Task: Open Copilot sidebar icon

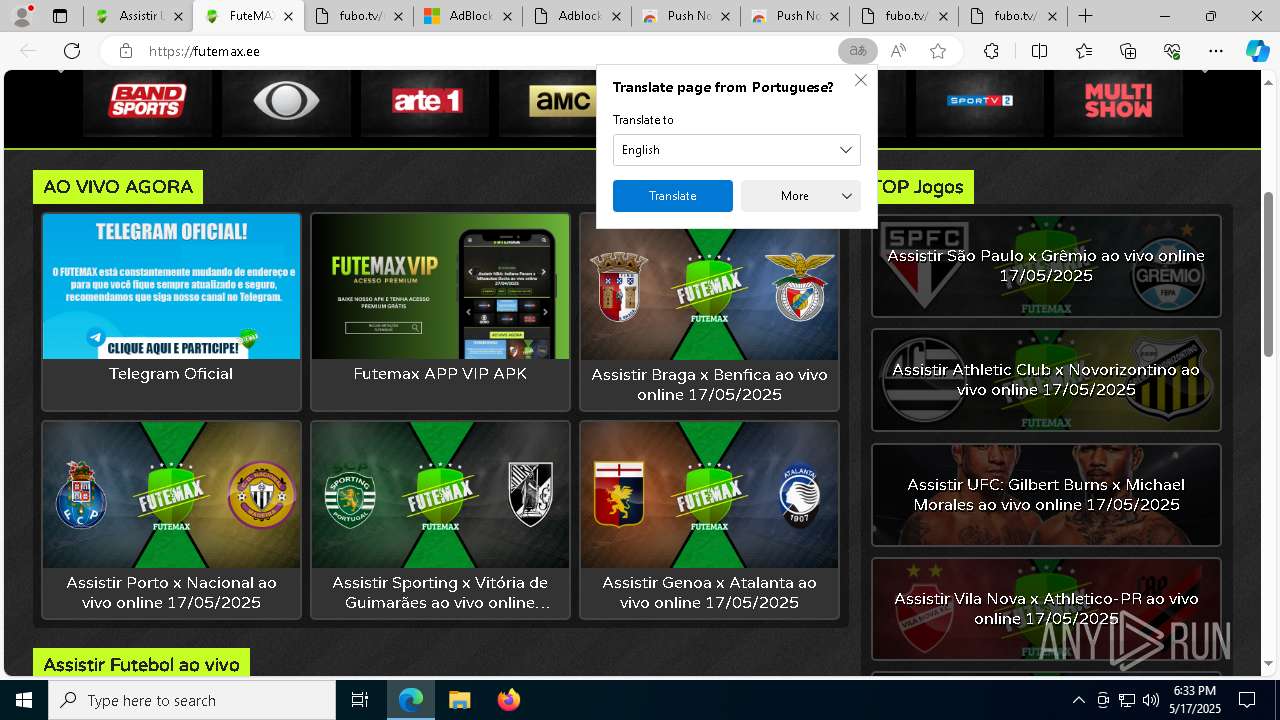Action: click(x=1257, y=51)
